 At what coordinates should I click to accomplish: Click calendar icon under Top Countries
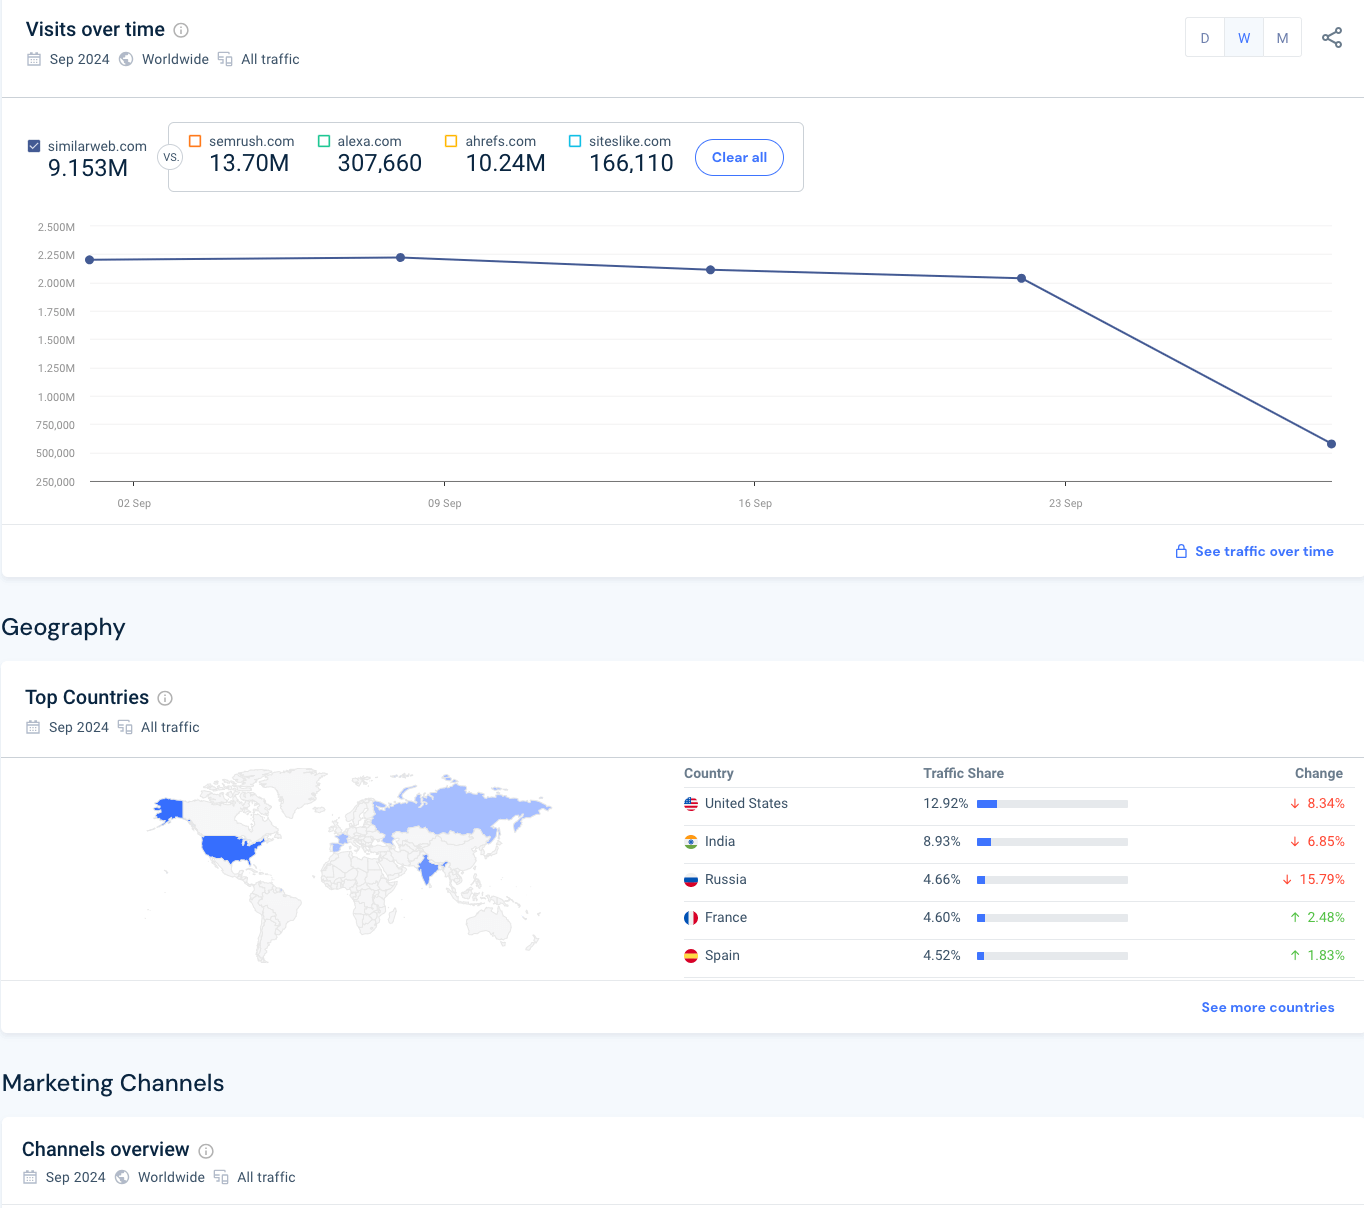click(33, 727)
